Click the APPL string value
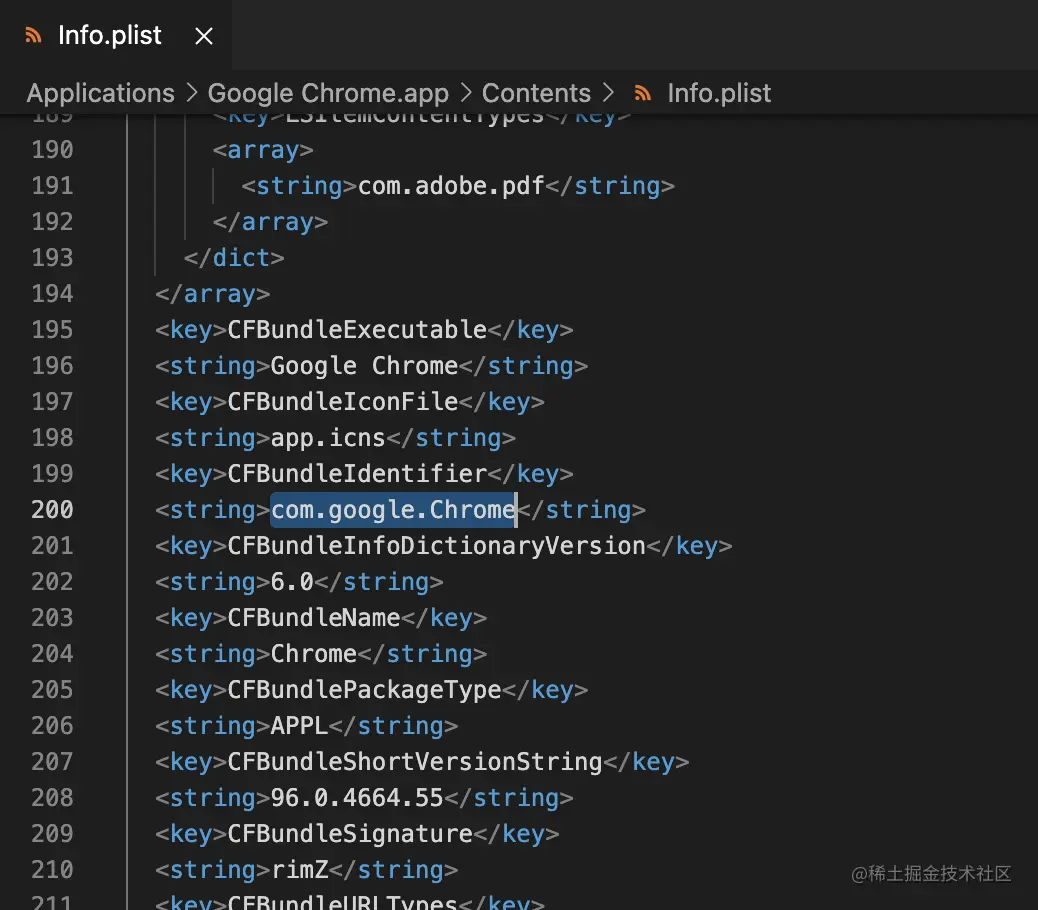Image resolution: width=1038 pixels, height=910 pixels. point(299,727)
